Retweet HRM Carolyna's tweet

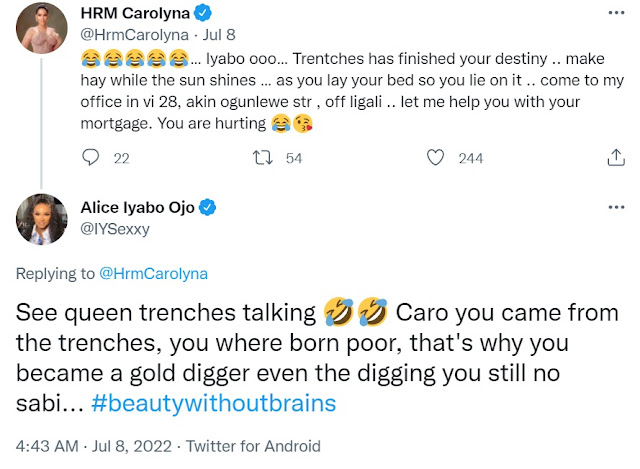tap(263, 158)
